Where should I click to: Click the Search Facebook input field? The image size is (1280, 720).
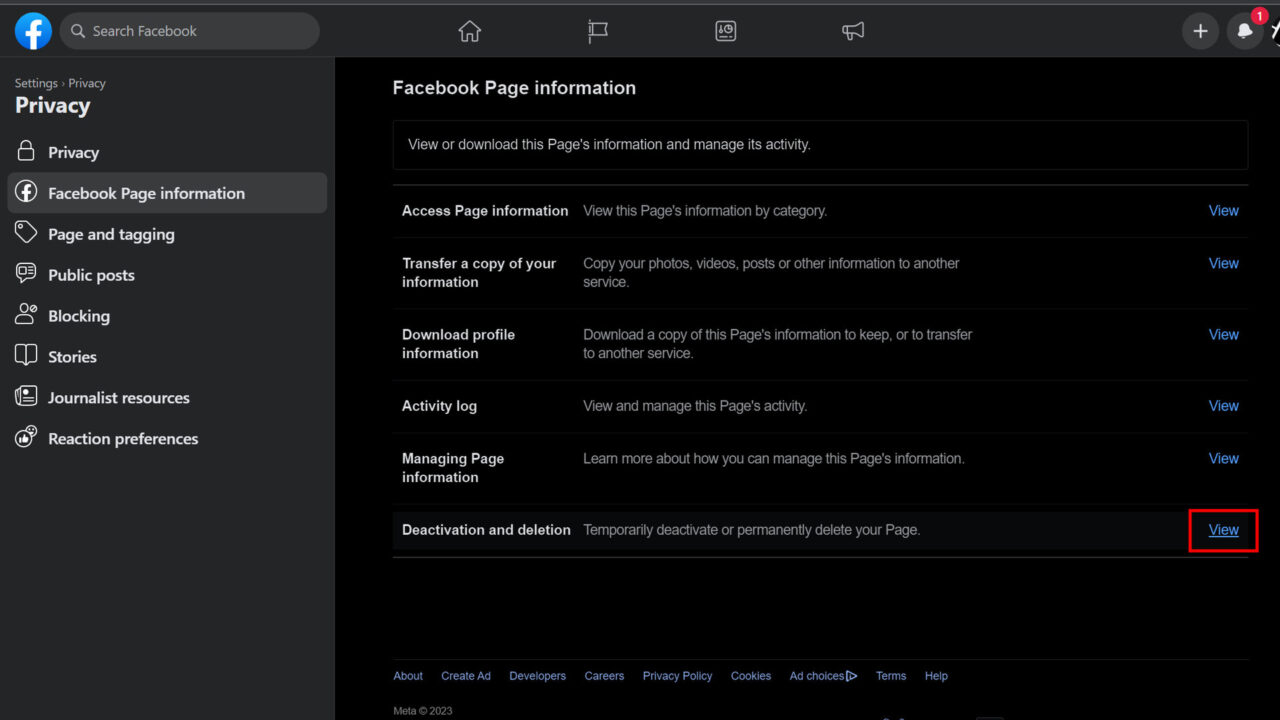point(189,31)
